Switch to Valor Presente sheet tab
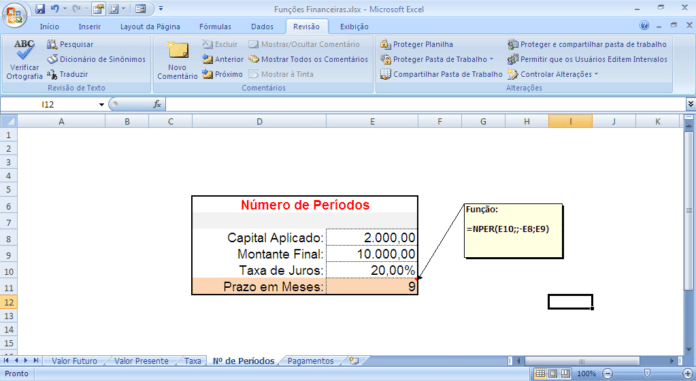The width and height of the screenshot is (696, 381). click(141, 361)
